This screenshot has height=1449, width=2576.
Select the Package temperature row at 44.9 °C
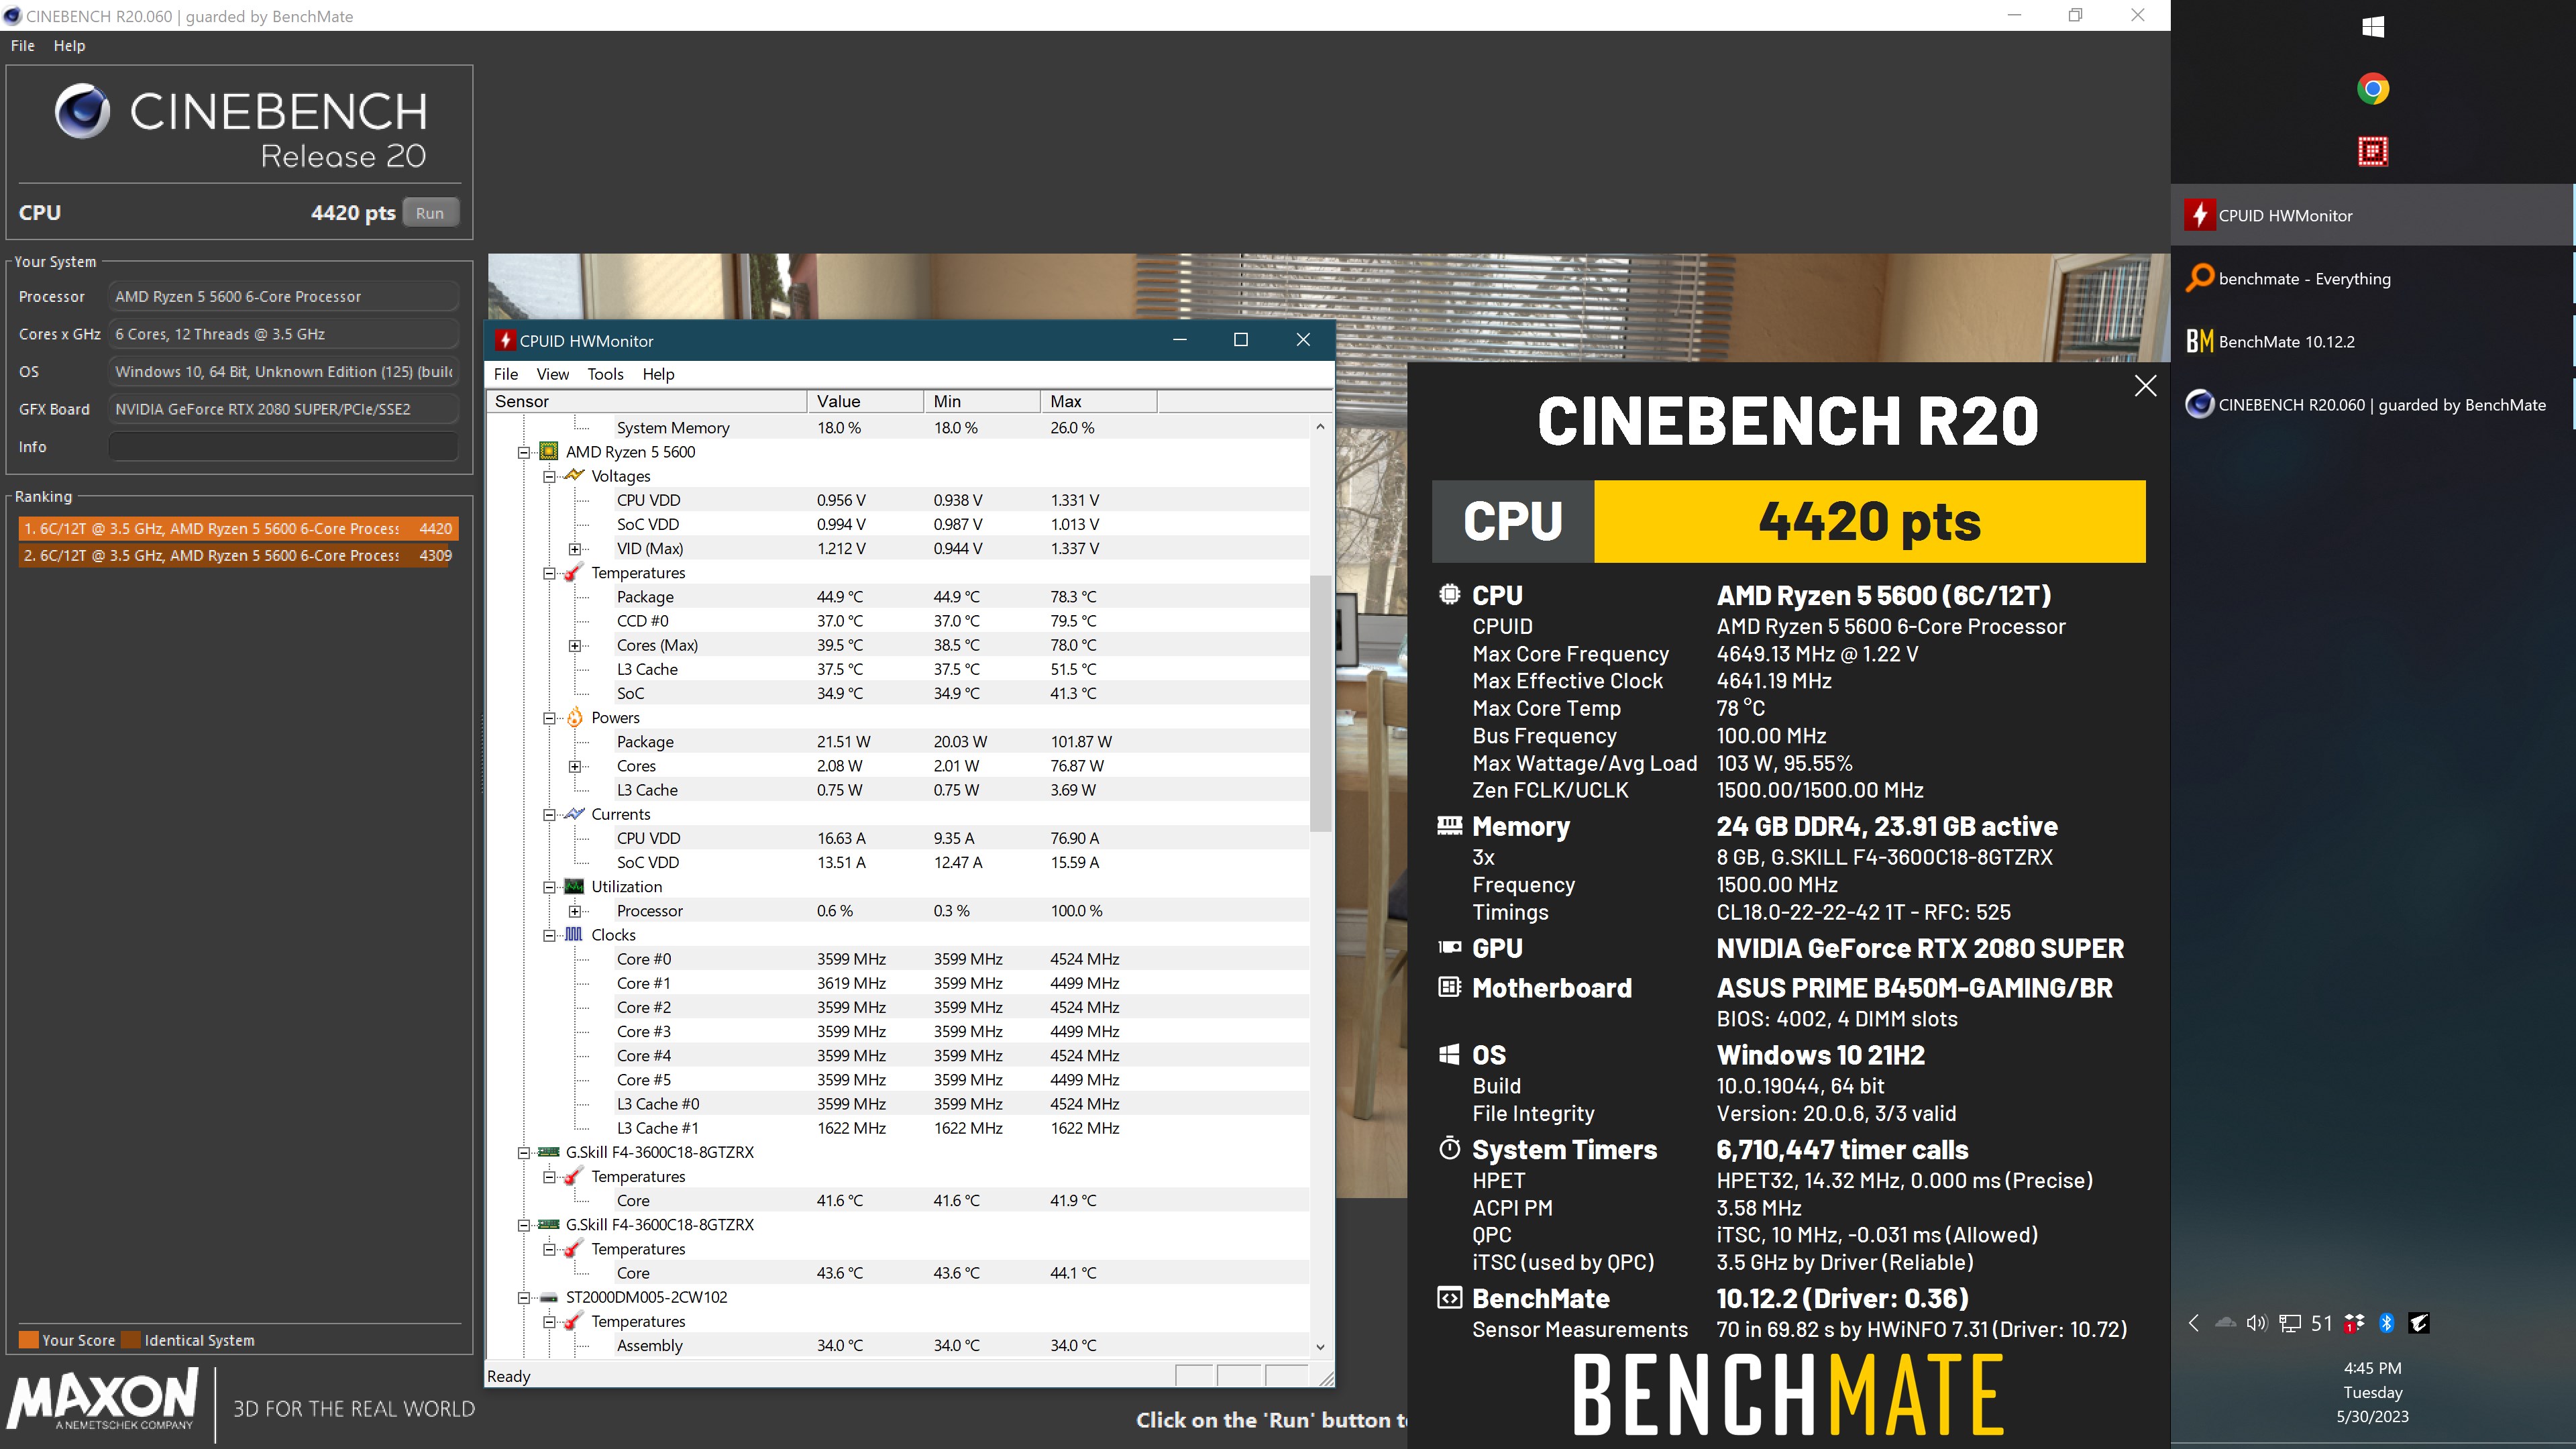click(x=898, y=597)
